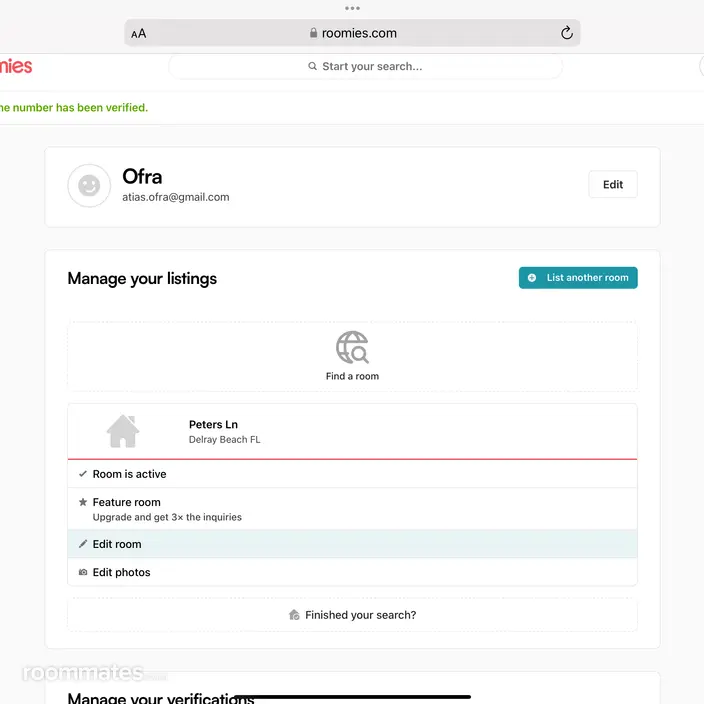The width and height of the screenshot is (704, 704).
Task: Click the Delray Beach FL text
Action: (x=224, y=440)
